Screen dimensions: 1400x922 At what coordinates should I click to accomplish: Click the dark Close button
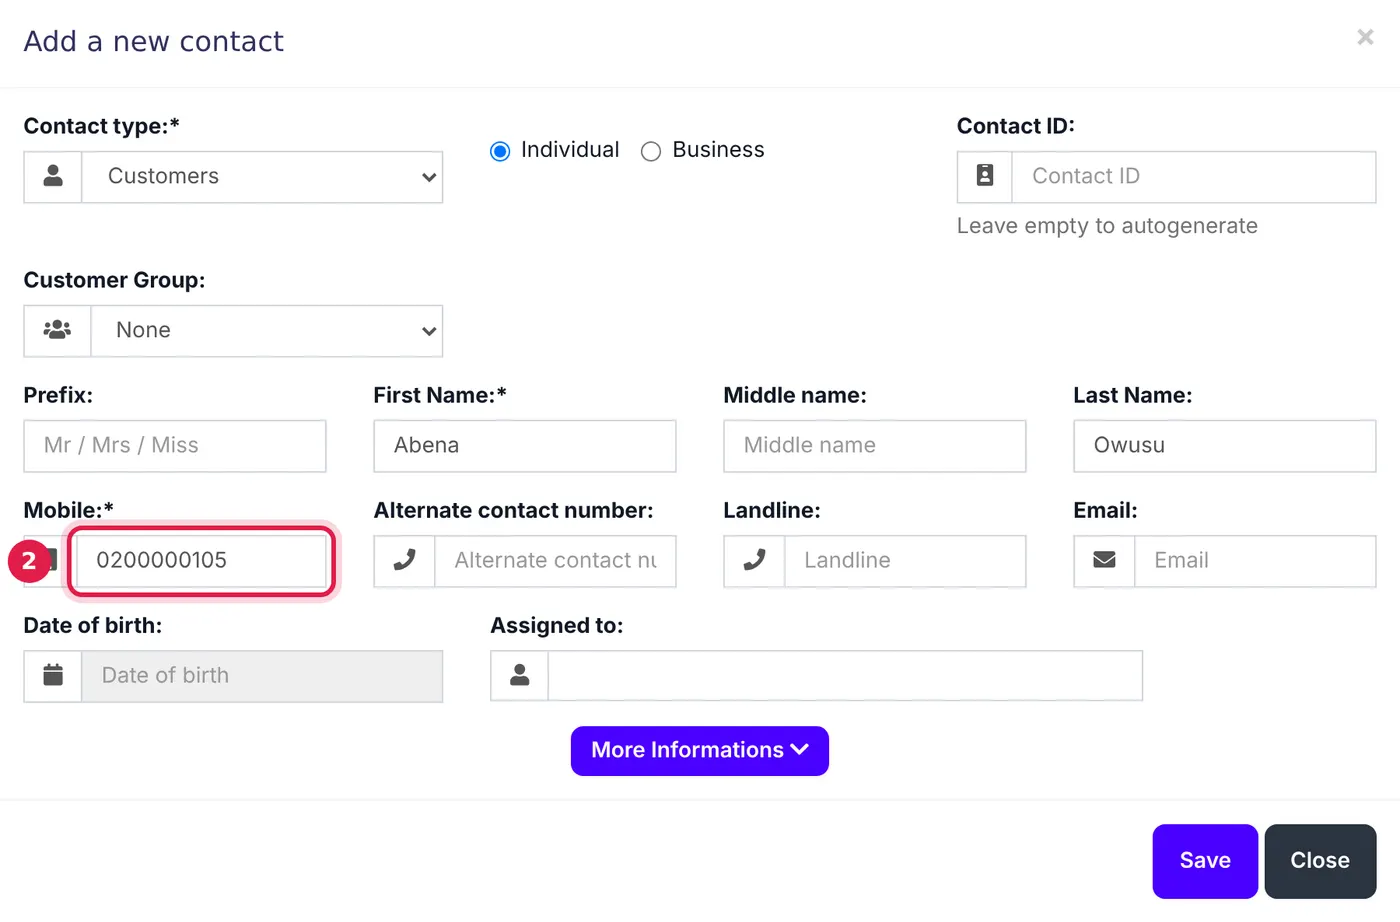pos(1320,861)
